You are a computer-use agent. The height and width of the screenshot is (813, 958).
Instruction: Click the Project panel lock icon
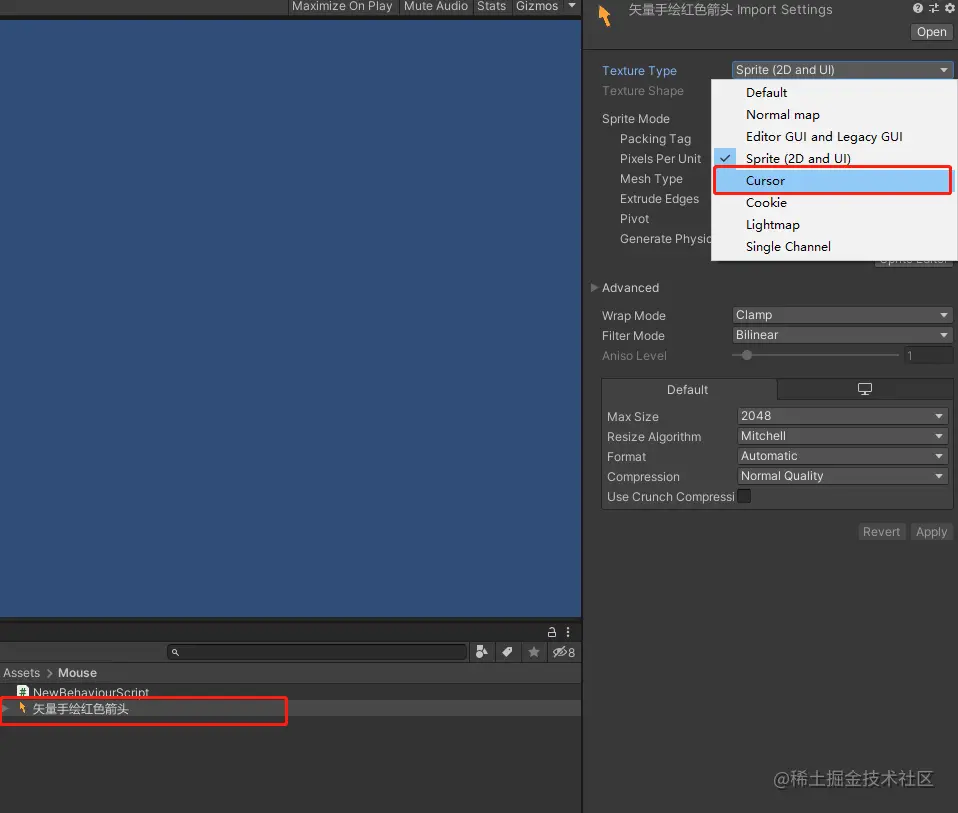click(552, 632)
